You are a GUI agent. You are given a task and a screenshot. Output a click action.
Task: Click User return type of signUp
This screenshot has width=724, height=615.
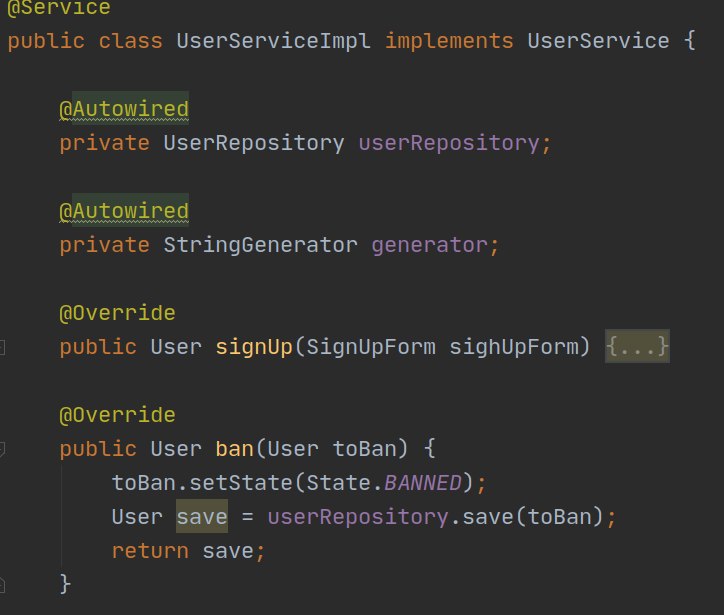click(x=176, y=347)
